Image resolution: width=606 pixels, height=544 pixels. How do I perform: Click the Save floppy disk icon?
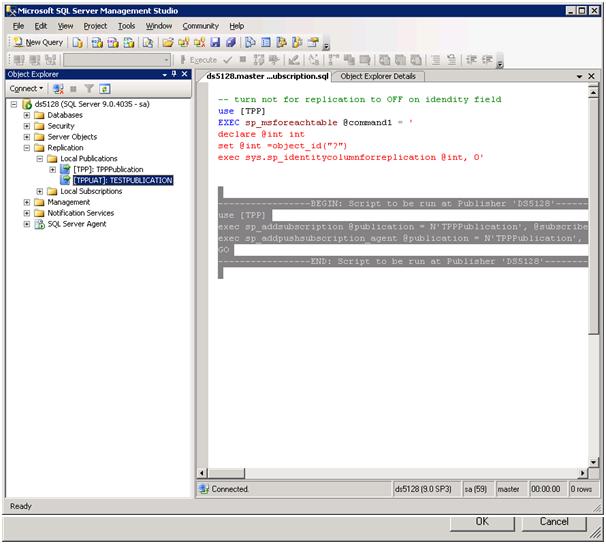(215, 42)
